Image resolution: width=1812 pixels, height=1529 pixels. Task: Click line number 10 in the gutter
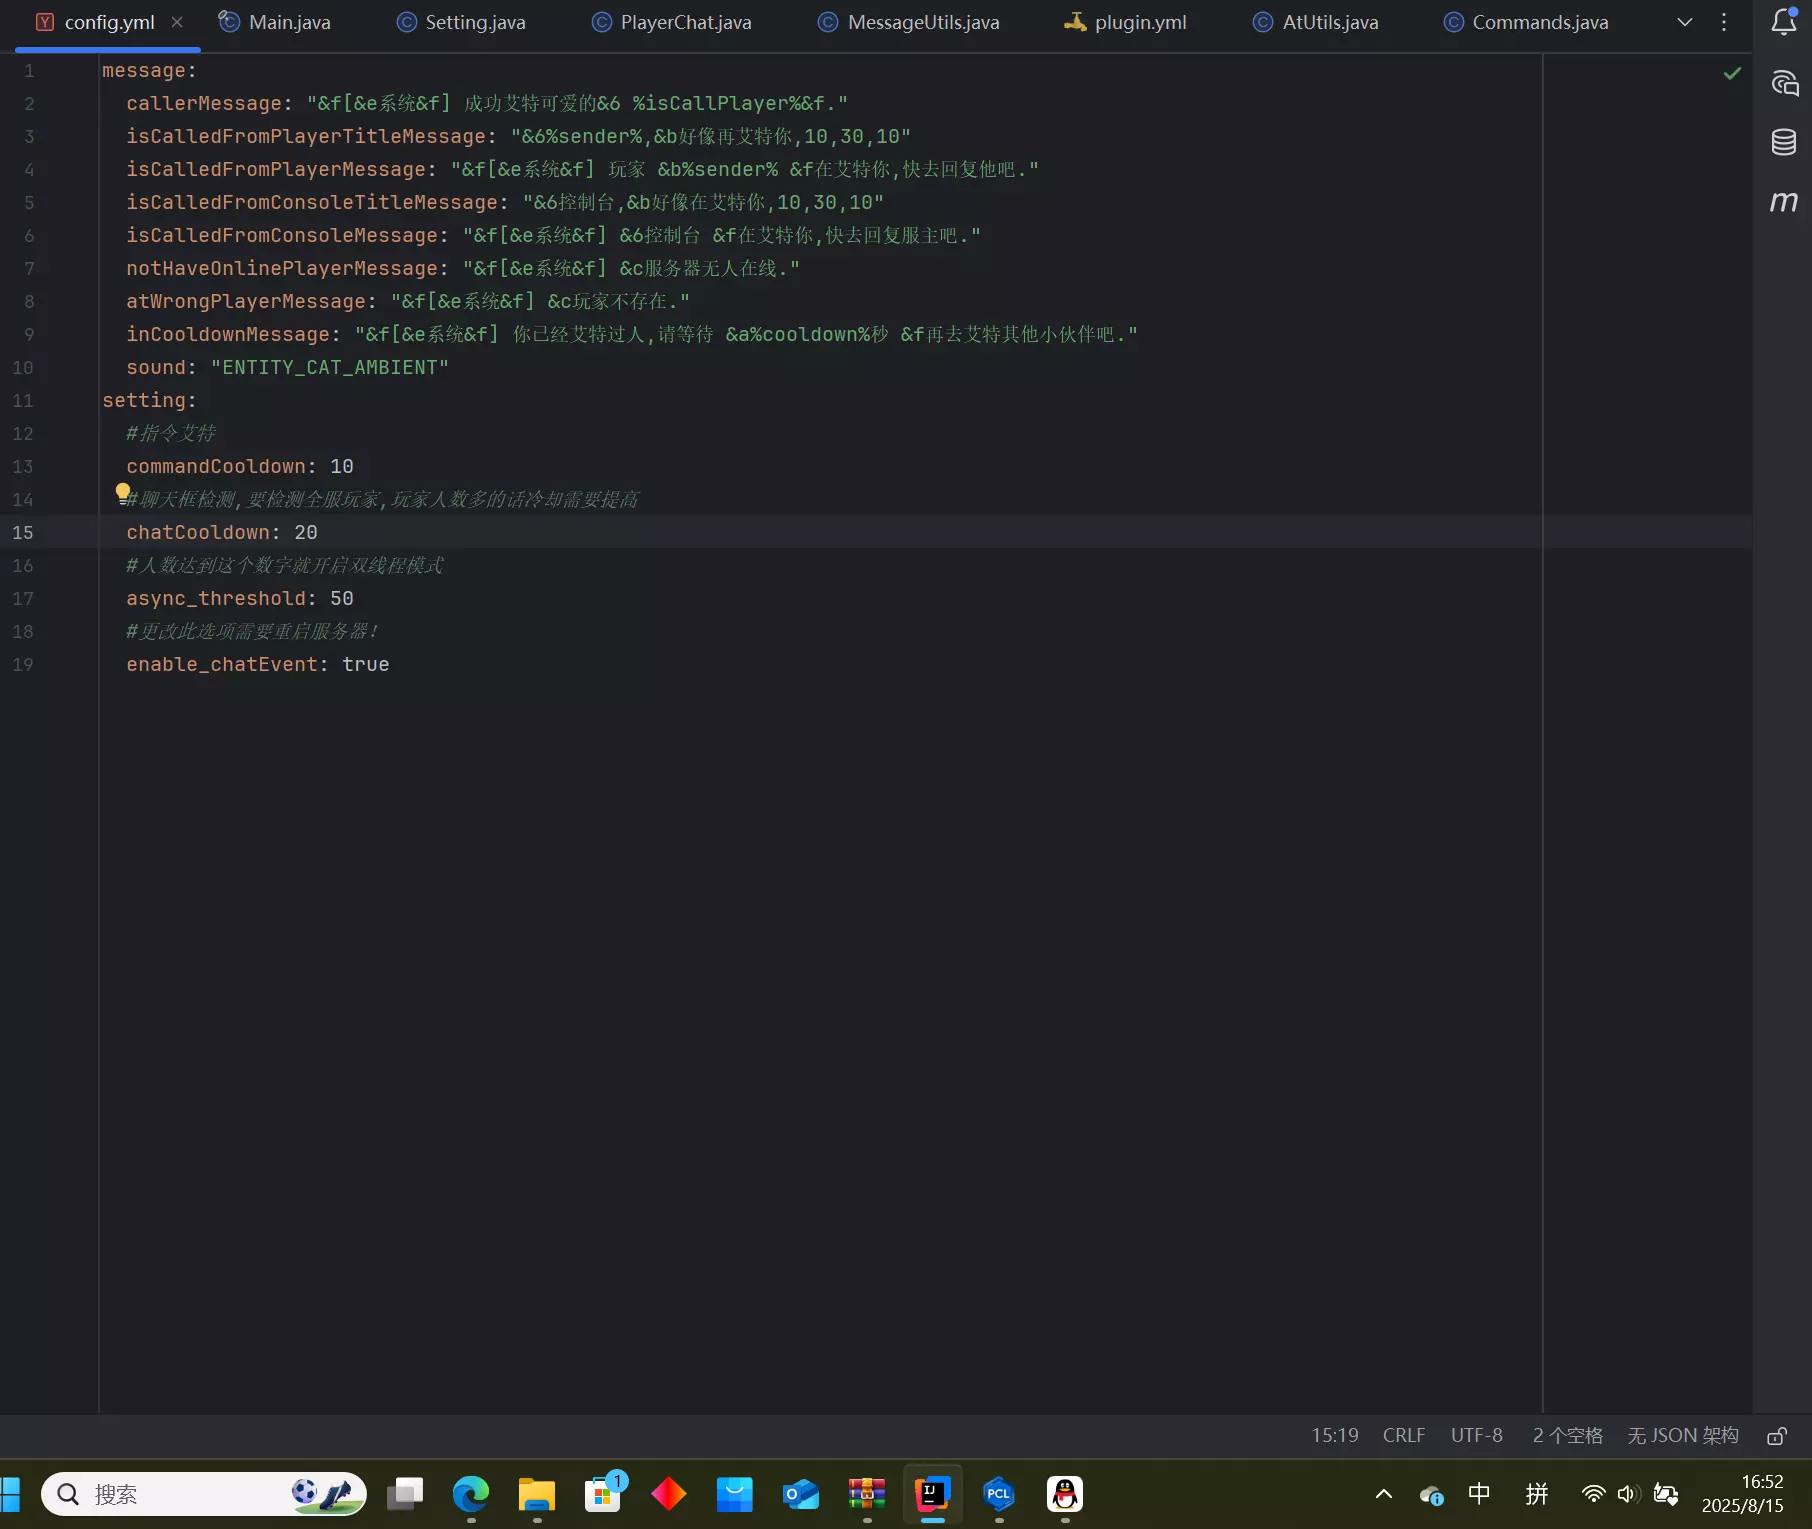(x=23, y=368)
